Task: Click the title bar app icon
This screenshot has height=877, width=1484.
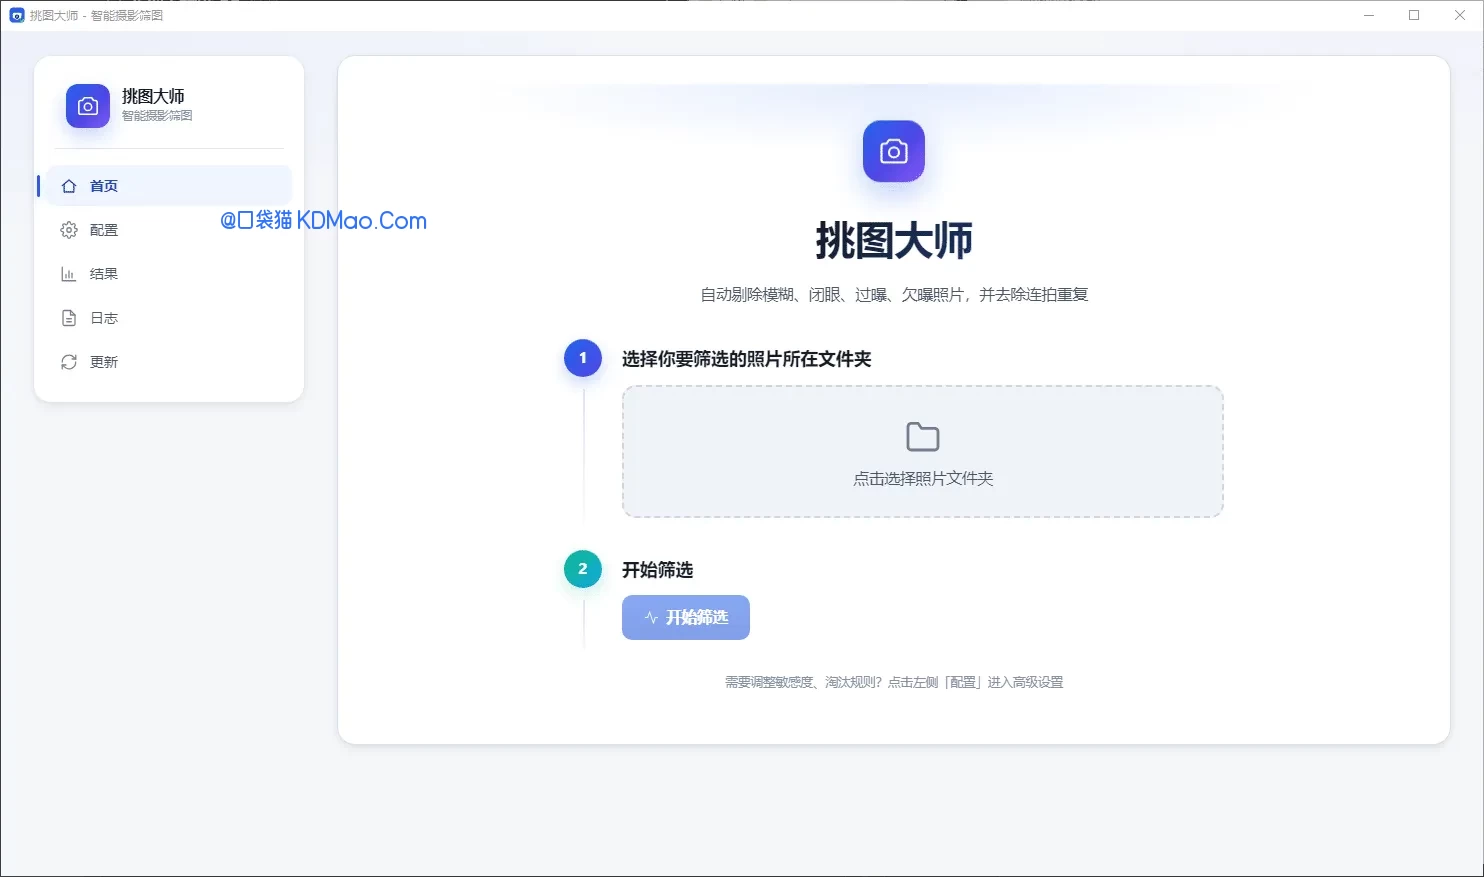Action: tap(16, 15)
